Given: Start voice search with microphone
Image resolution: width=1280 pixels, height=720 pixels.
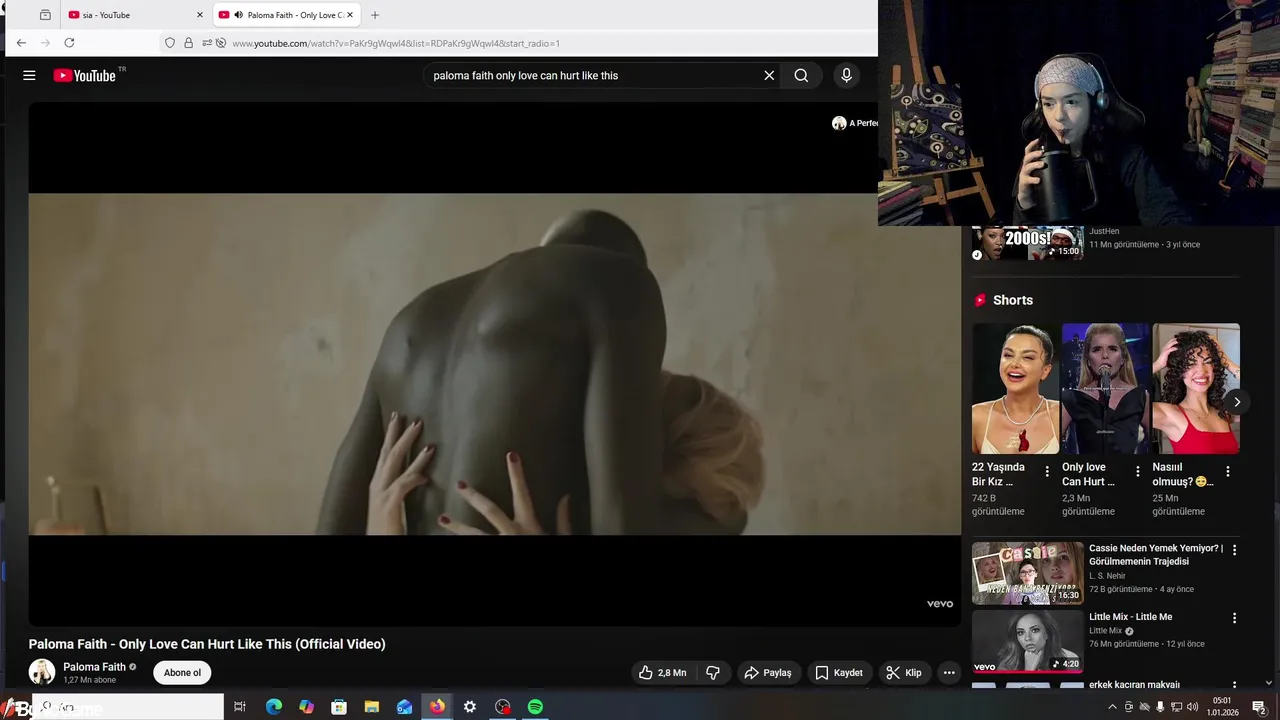Looking at the screenshot, I should coord(846,75).
